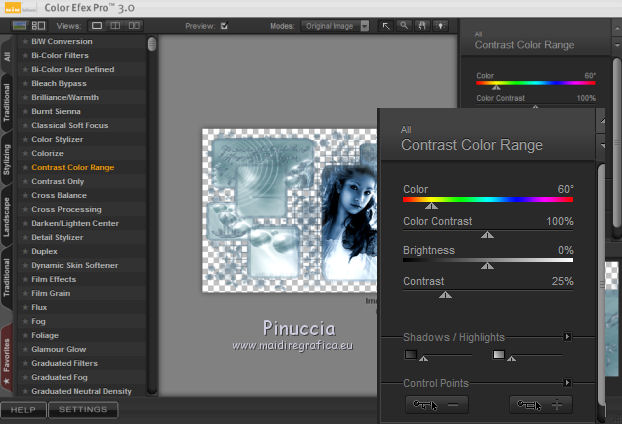This screenshot has width=622, height=424.
Task: Click the filter list grid layout icon
Action: [38, 26]
